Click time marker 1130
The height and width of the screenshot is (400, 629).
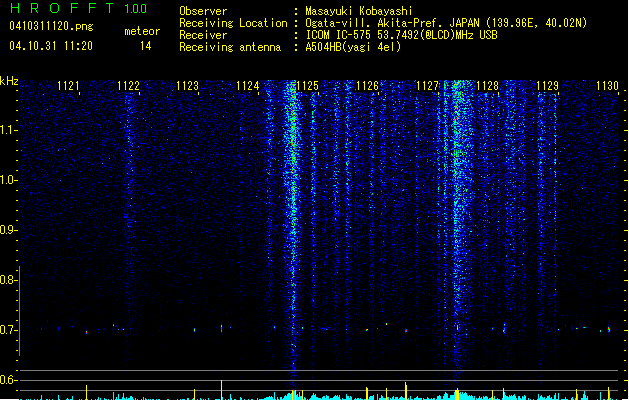tap(607, 86)
